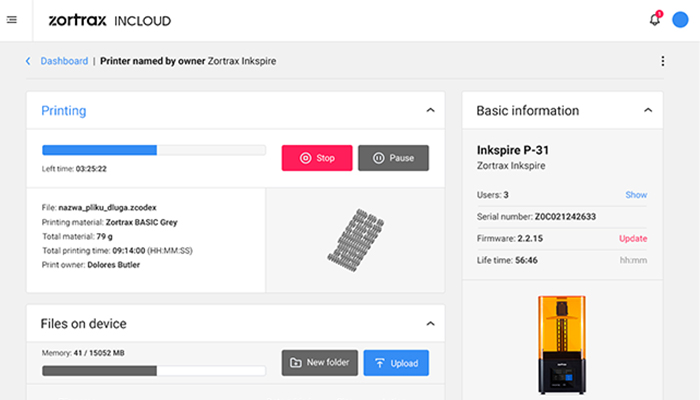Click the Zortrax Inkspire model subtitle
The height and width of the screenshot is (400, 700).
[x=511, y=166]
